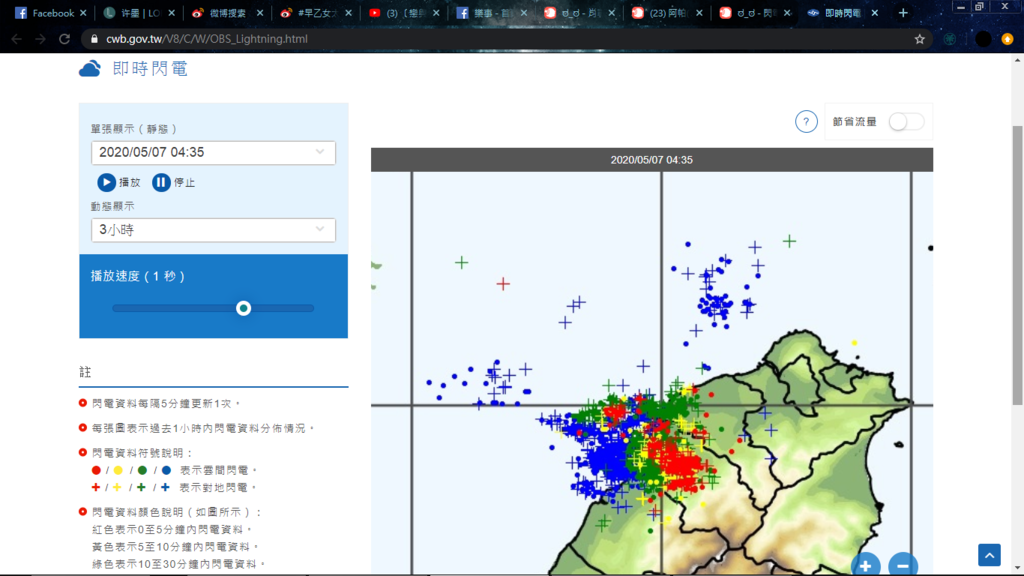Click the map timestamp header 2020/05/07 04:35

click(x=652, y=160)
